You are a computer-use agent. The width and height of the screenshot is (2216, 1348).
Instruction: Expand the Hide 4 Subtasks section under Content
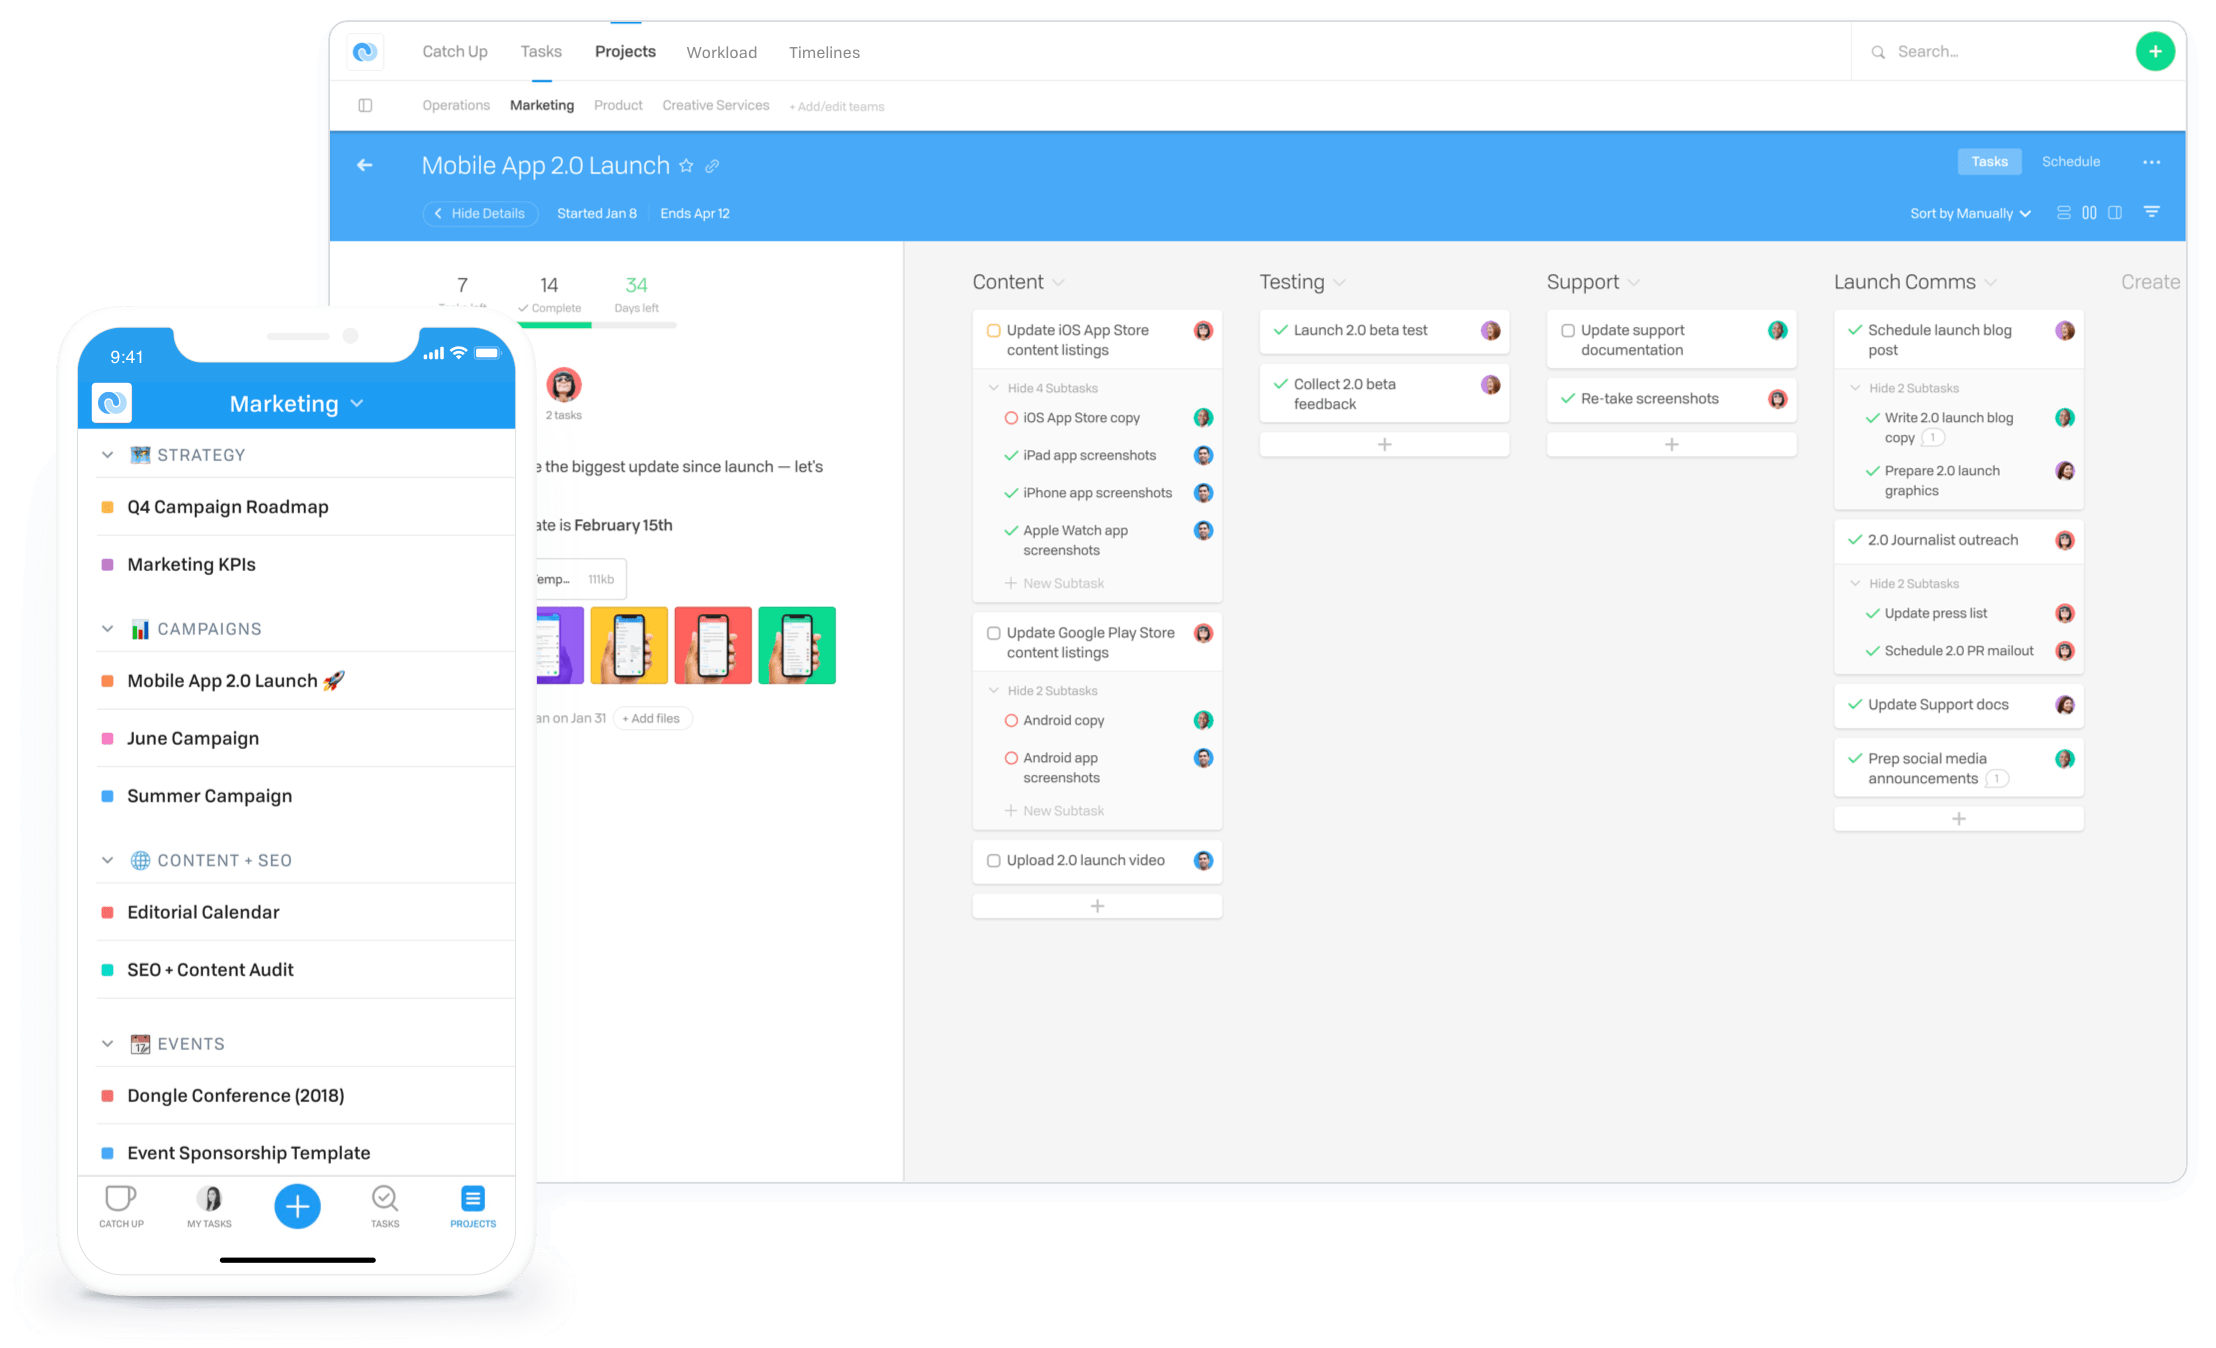(1049, 386)
